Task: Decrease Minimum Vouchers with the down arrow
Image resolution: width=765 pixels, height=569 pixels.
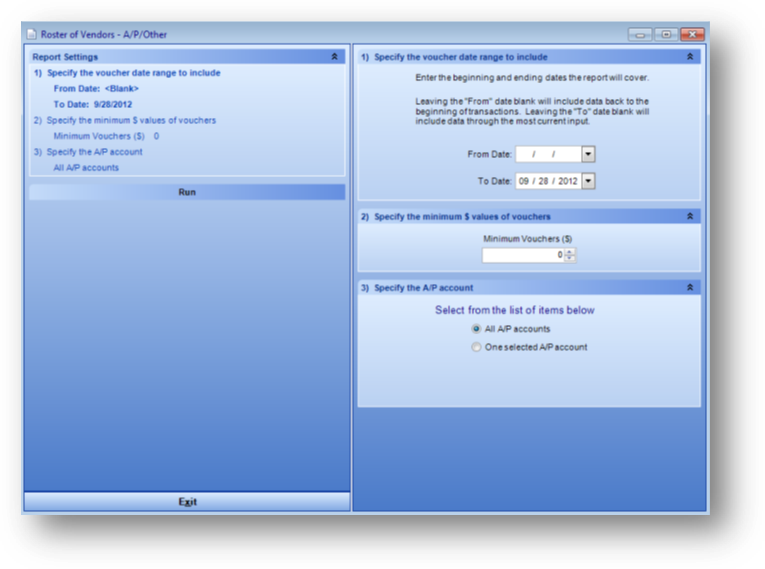Action: (x=570, y=258)
